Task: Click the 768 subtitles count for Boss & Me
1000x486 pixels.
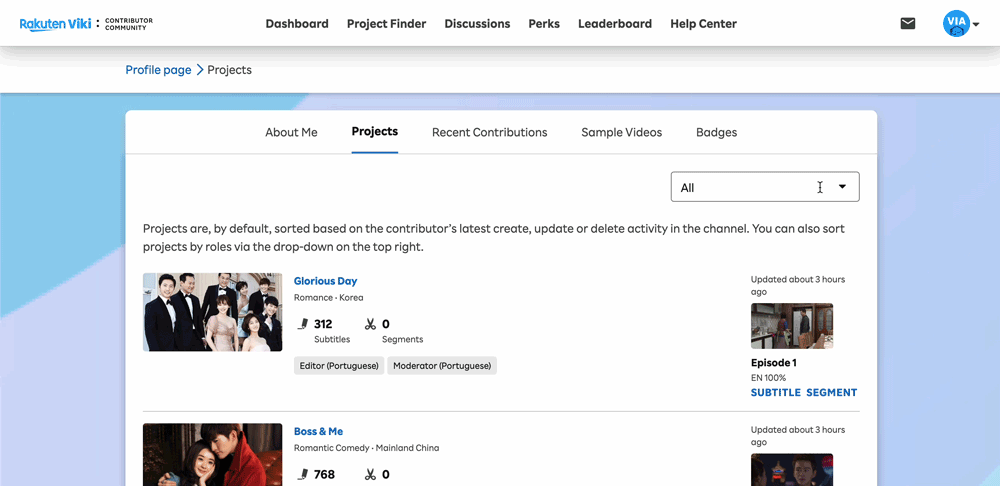Action: [x=324, y=475]
